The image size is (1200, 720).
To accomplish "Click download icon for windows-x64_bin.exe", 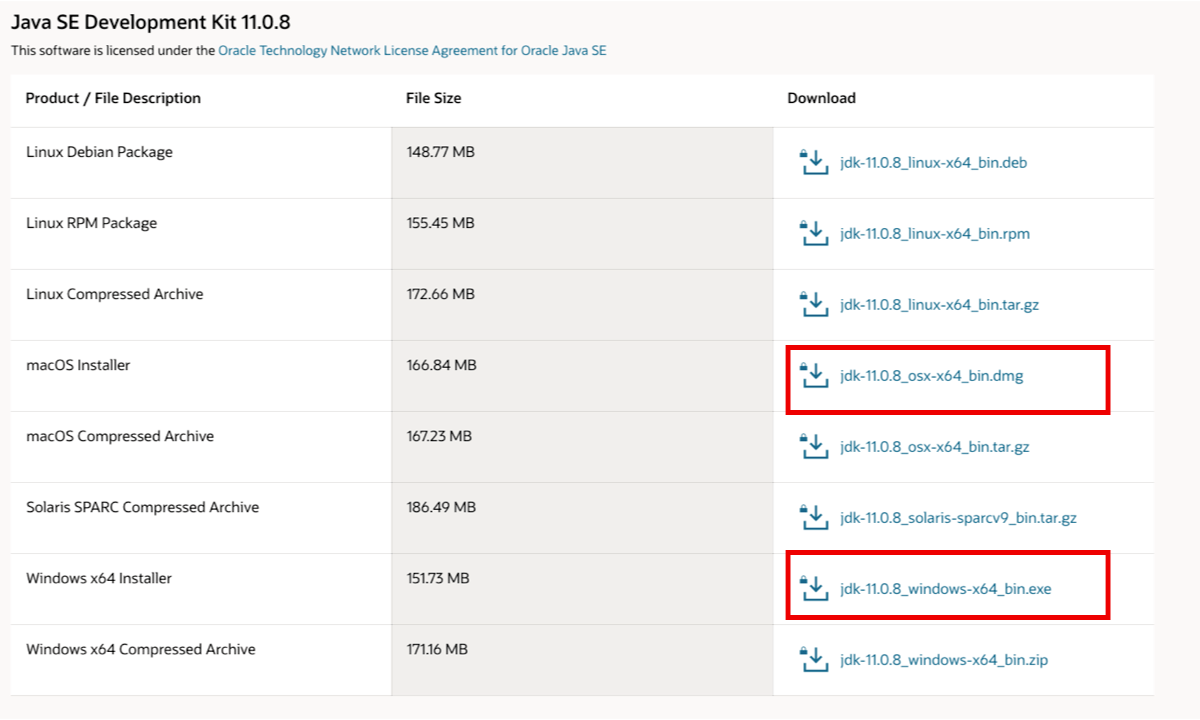I will pyautogui.click(x=815, y=589).
